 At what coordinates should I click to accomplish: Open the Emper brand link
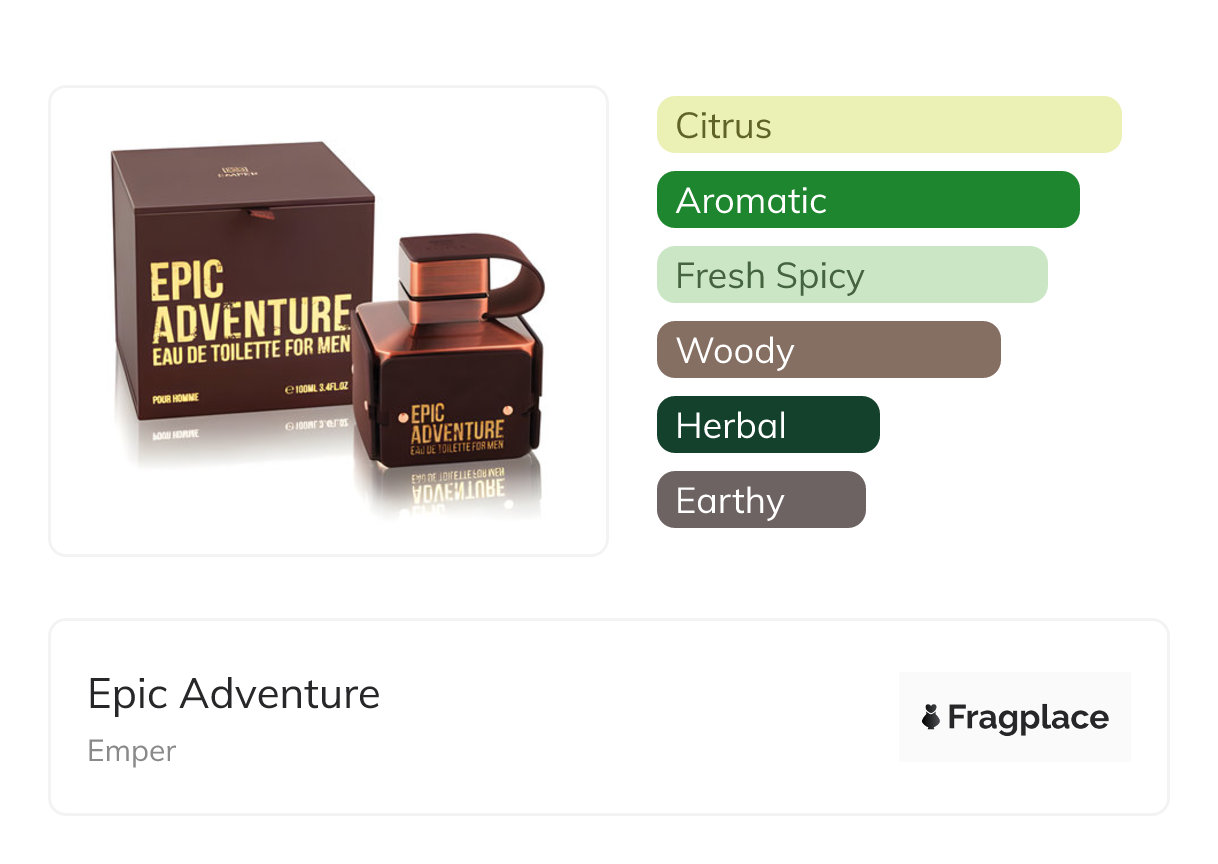(x=132, y=751)
